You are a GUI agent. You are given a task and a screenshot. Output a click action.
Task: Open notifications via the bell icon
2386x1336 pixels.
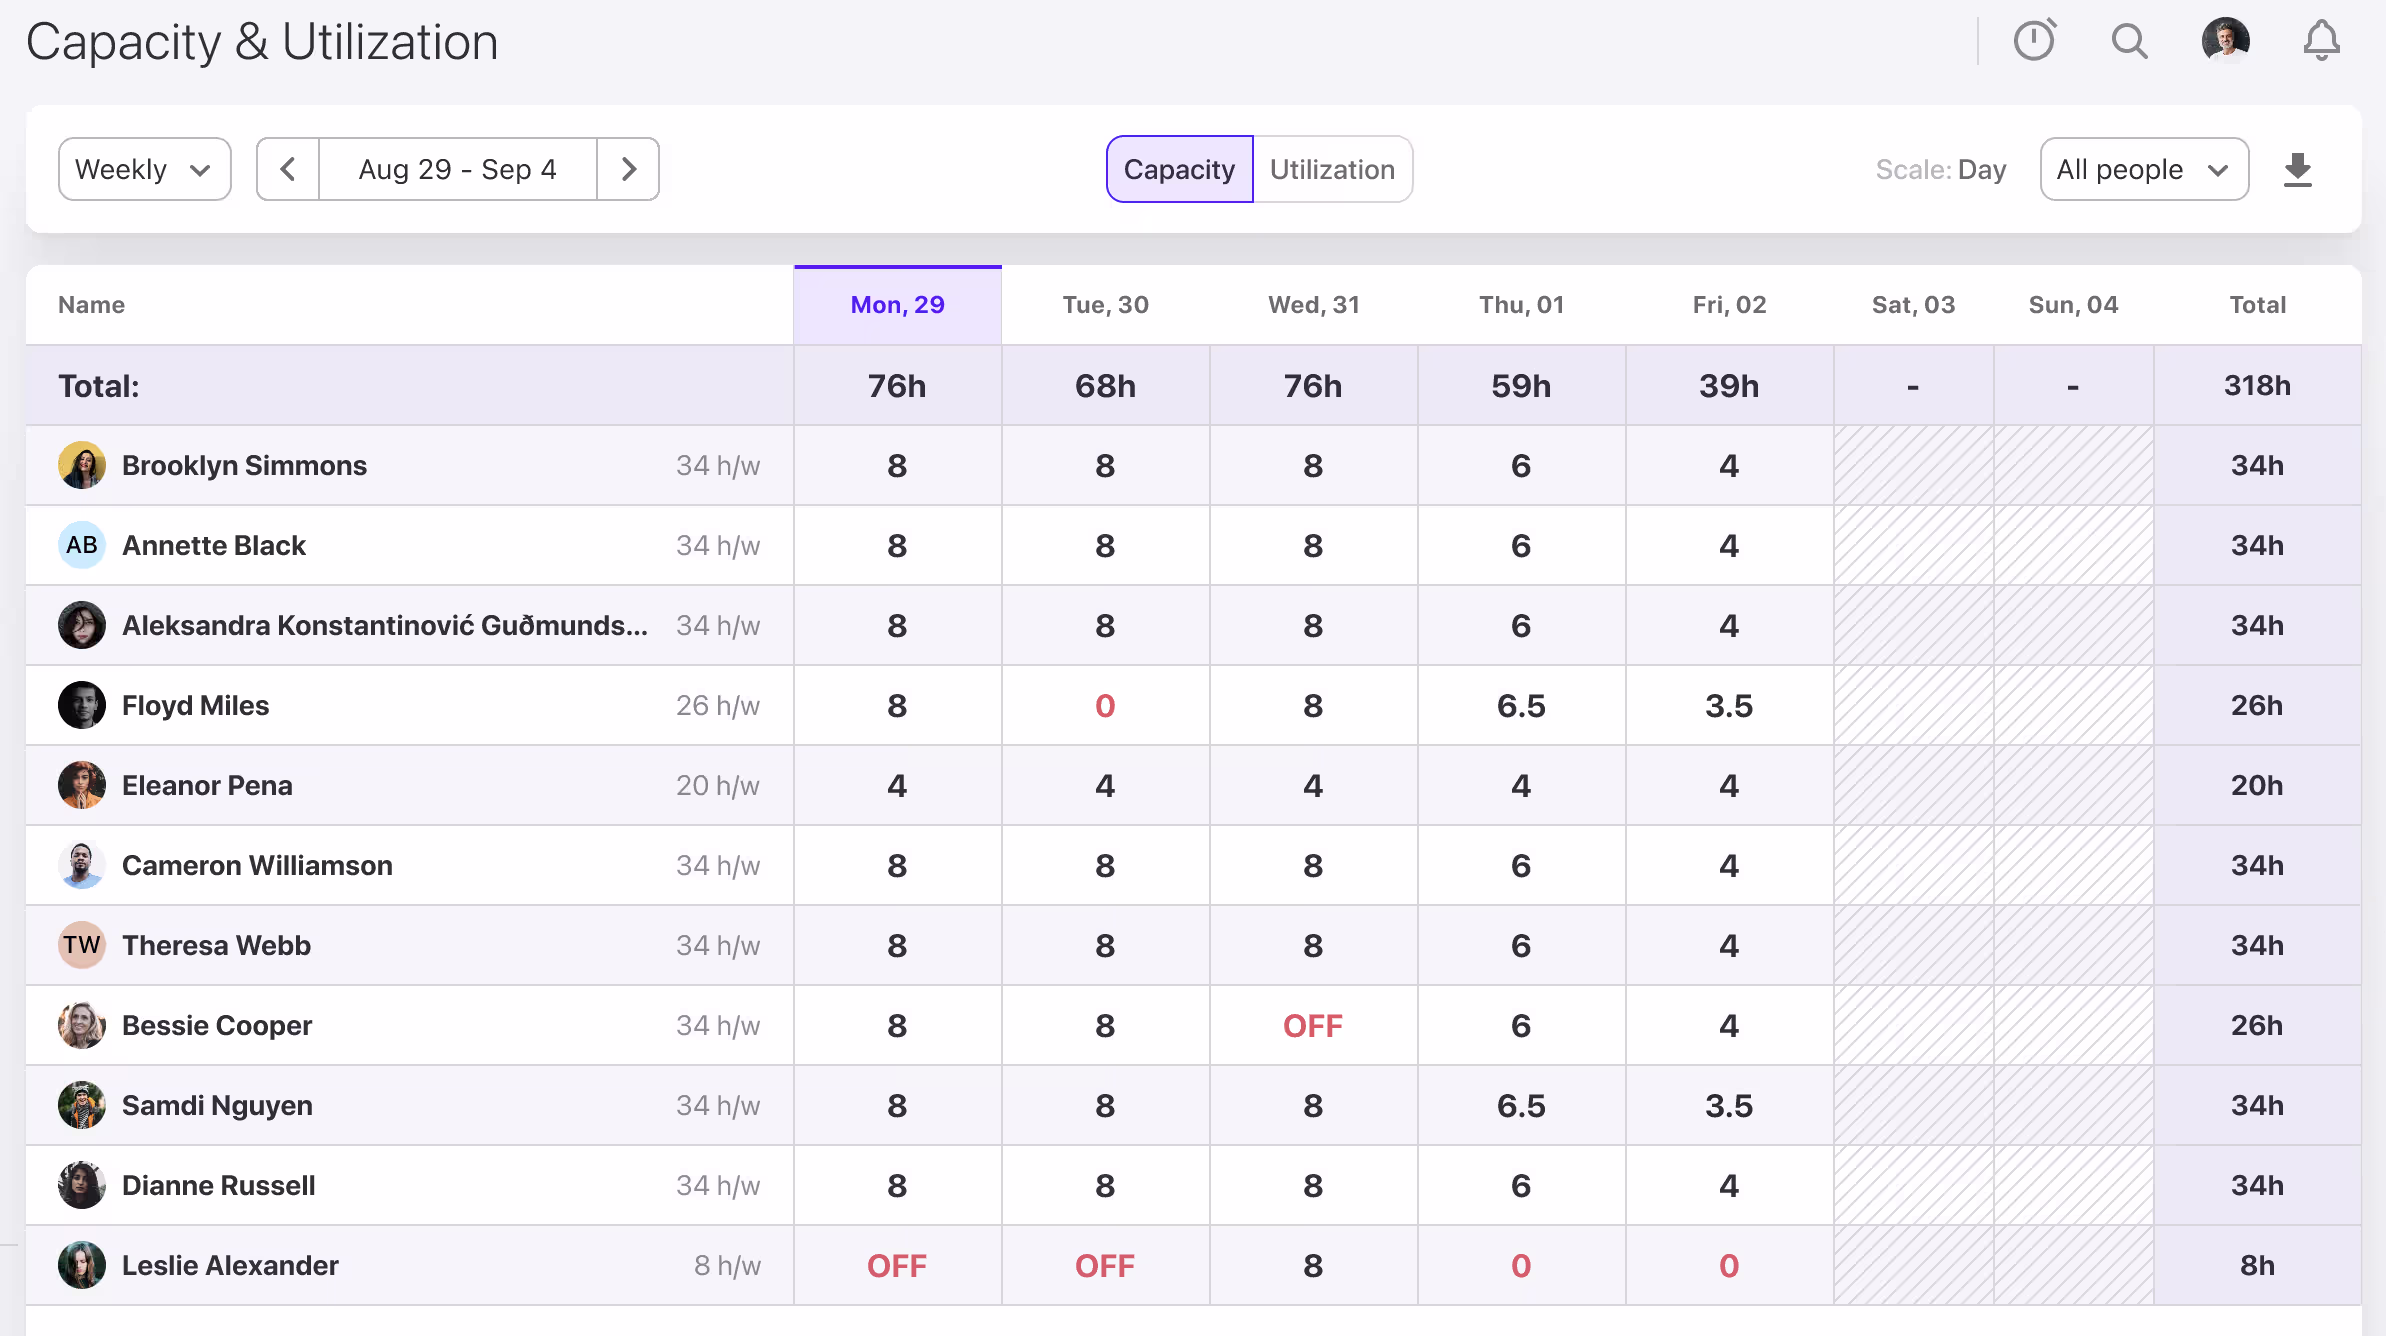(2321, 41)
